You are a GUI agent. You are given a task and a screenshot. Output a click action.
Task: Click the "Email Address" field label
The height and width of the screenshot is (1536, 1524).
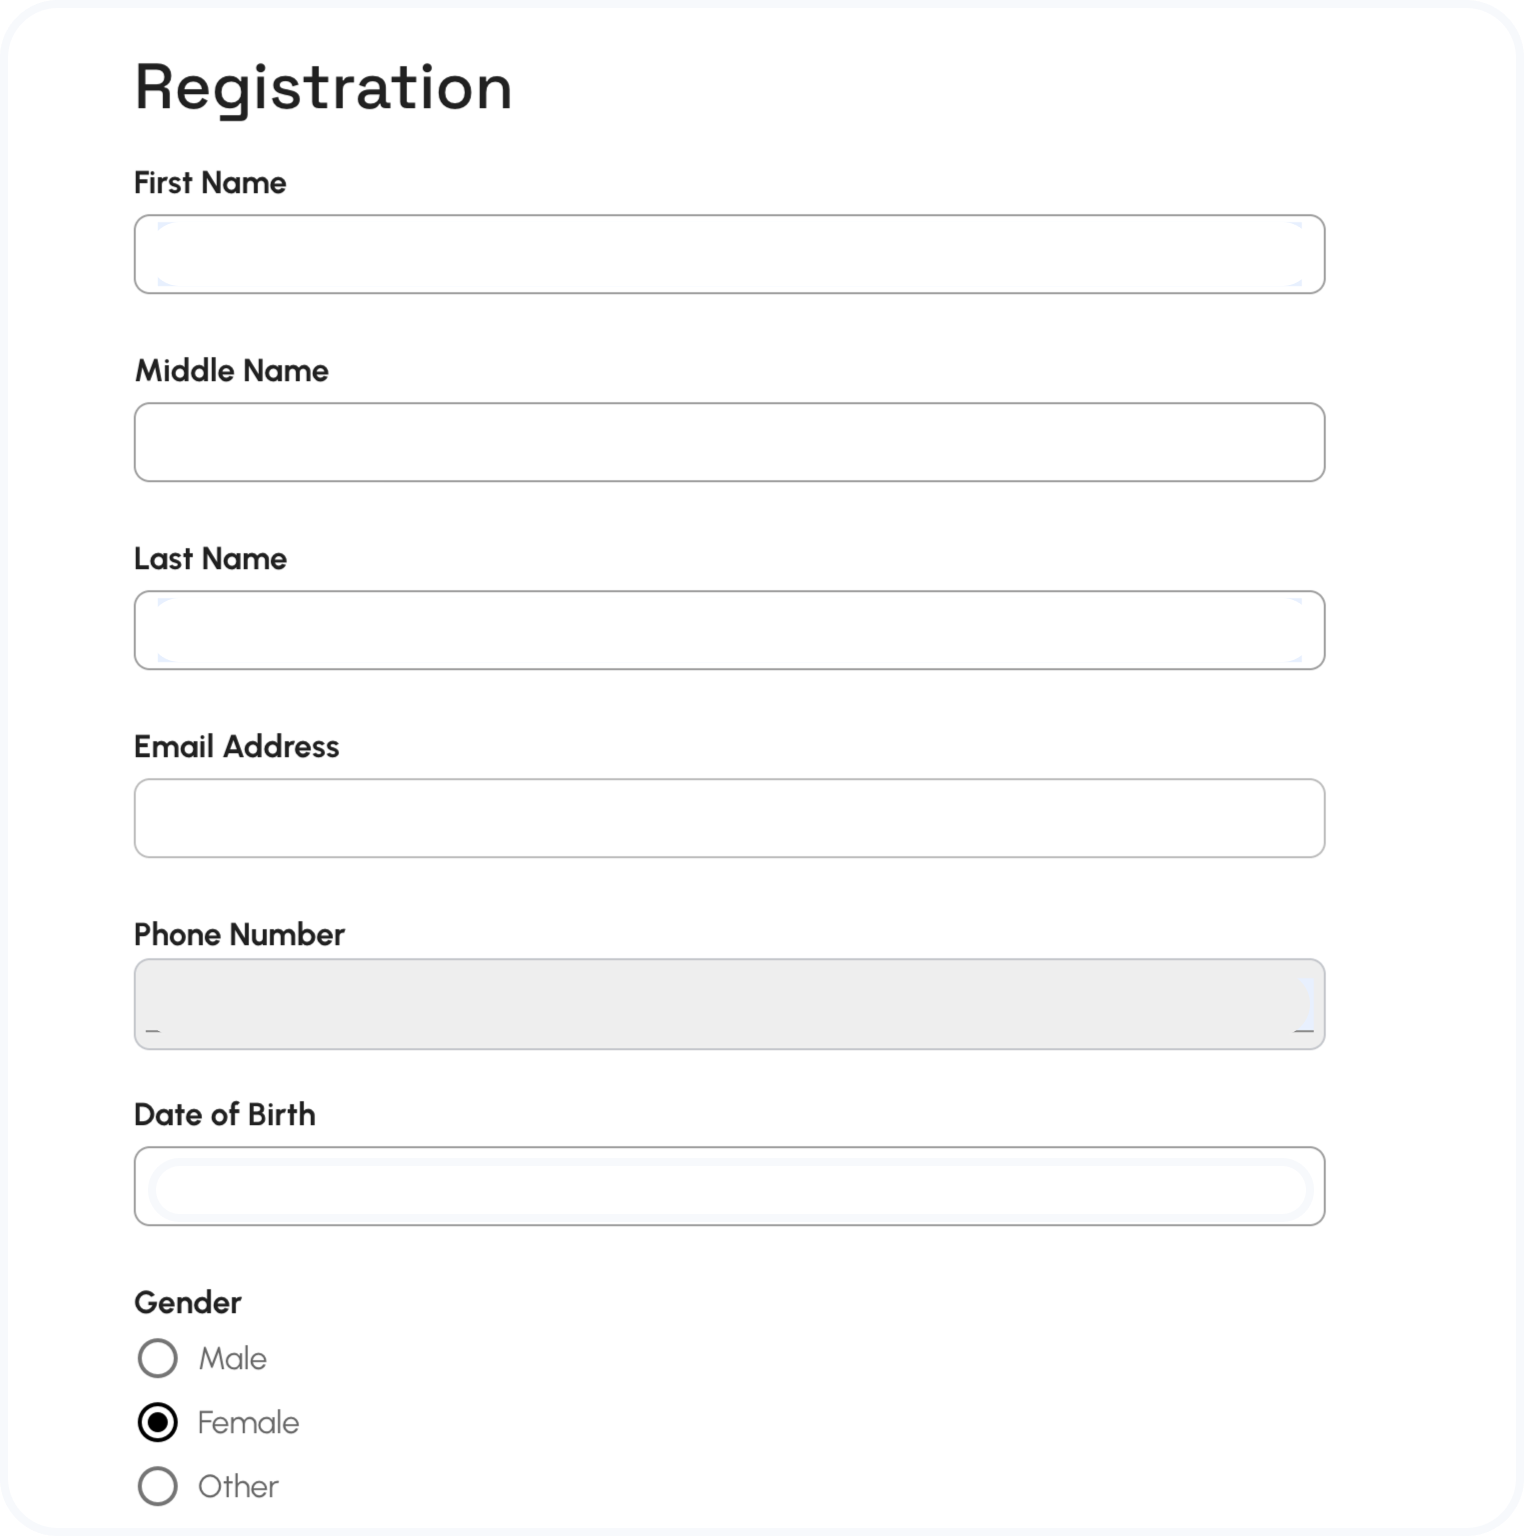tap(237, 746)
